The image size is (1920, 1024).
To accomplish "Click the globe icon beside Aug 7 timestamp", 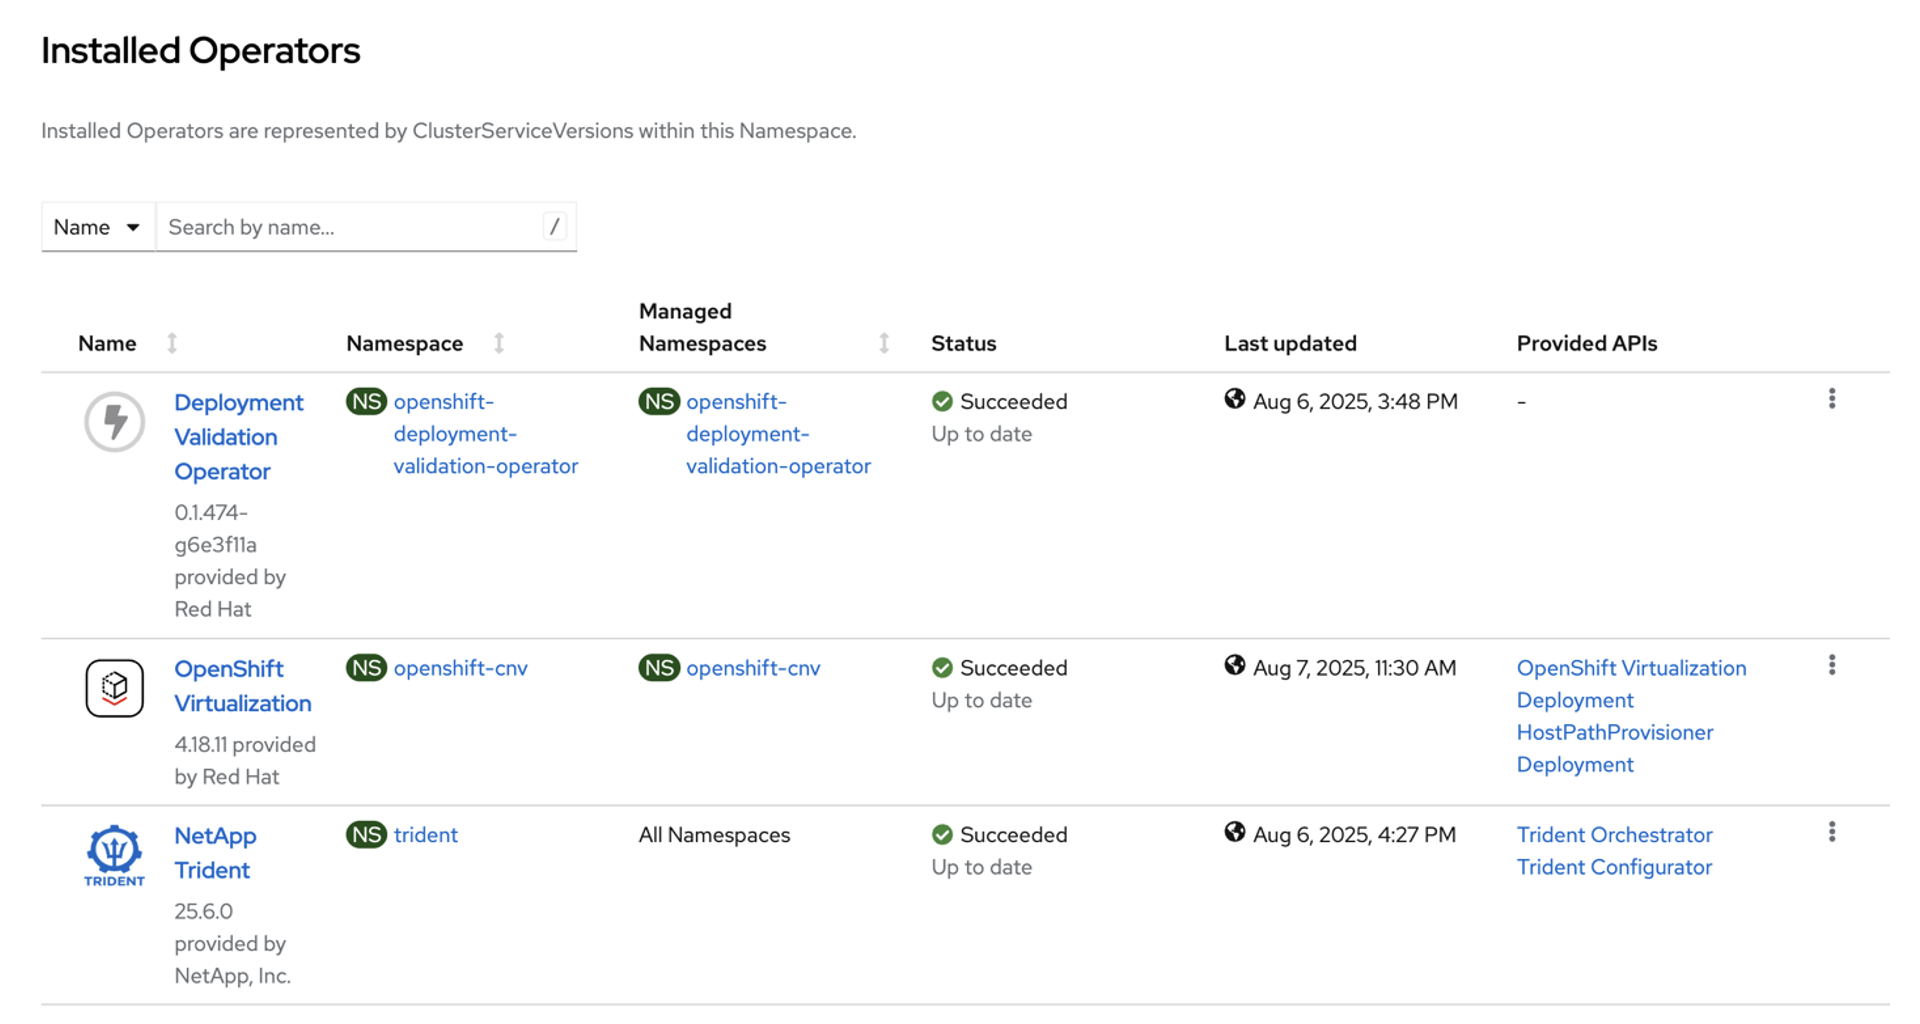I will [x=1233, y=665].
